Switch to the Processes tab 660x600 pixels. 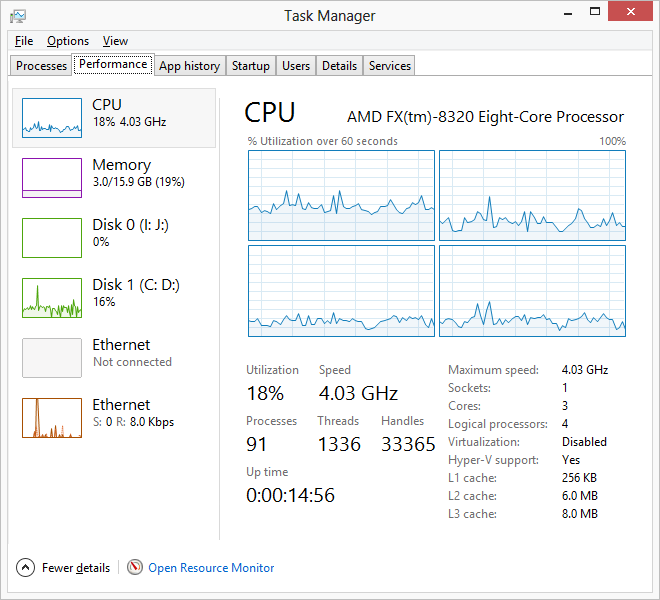coord(41,66)
